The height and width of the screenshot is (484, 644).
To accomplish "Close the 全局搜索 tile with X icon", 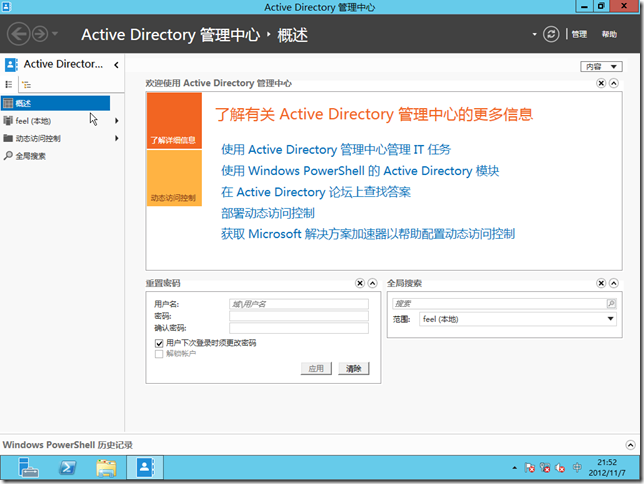I will point(601,283).
